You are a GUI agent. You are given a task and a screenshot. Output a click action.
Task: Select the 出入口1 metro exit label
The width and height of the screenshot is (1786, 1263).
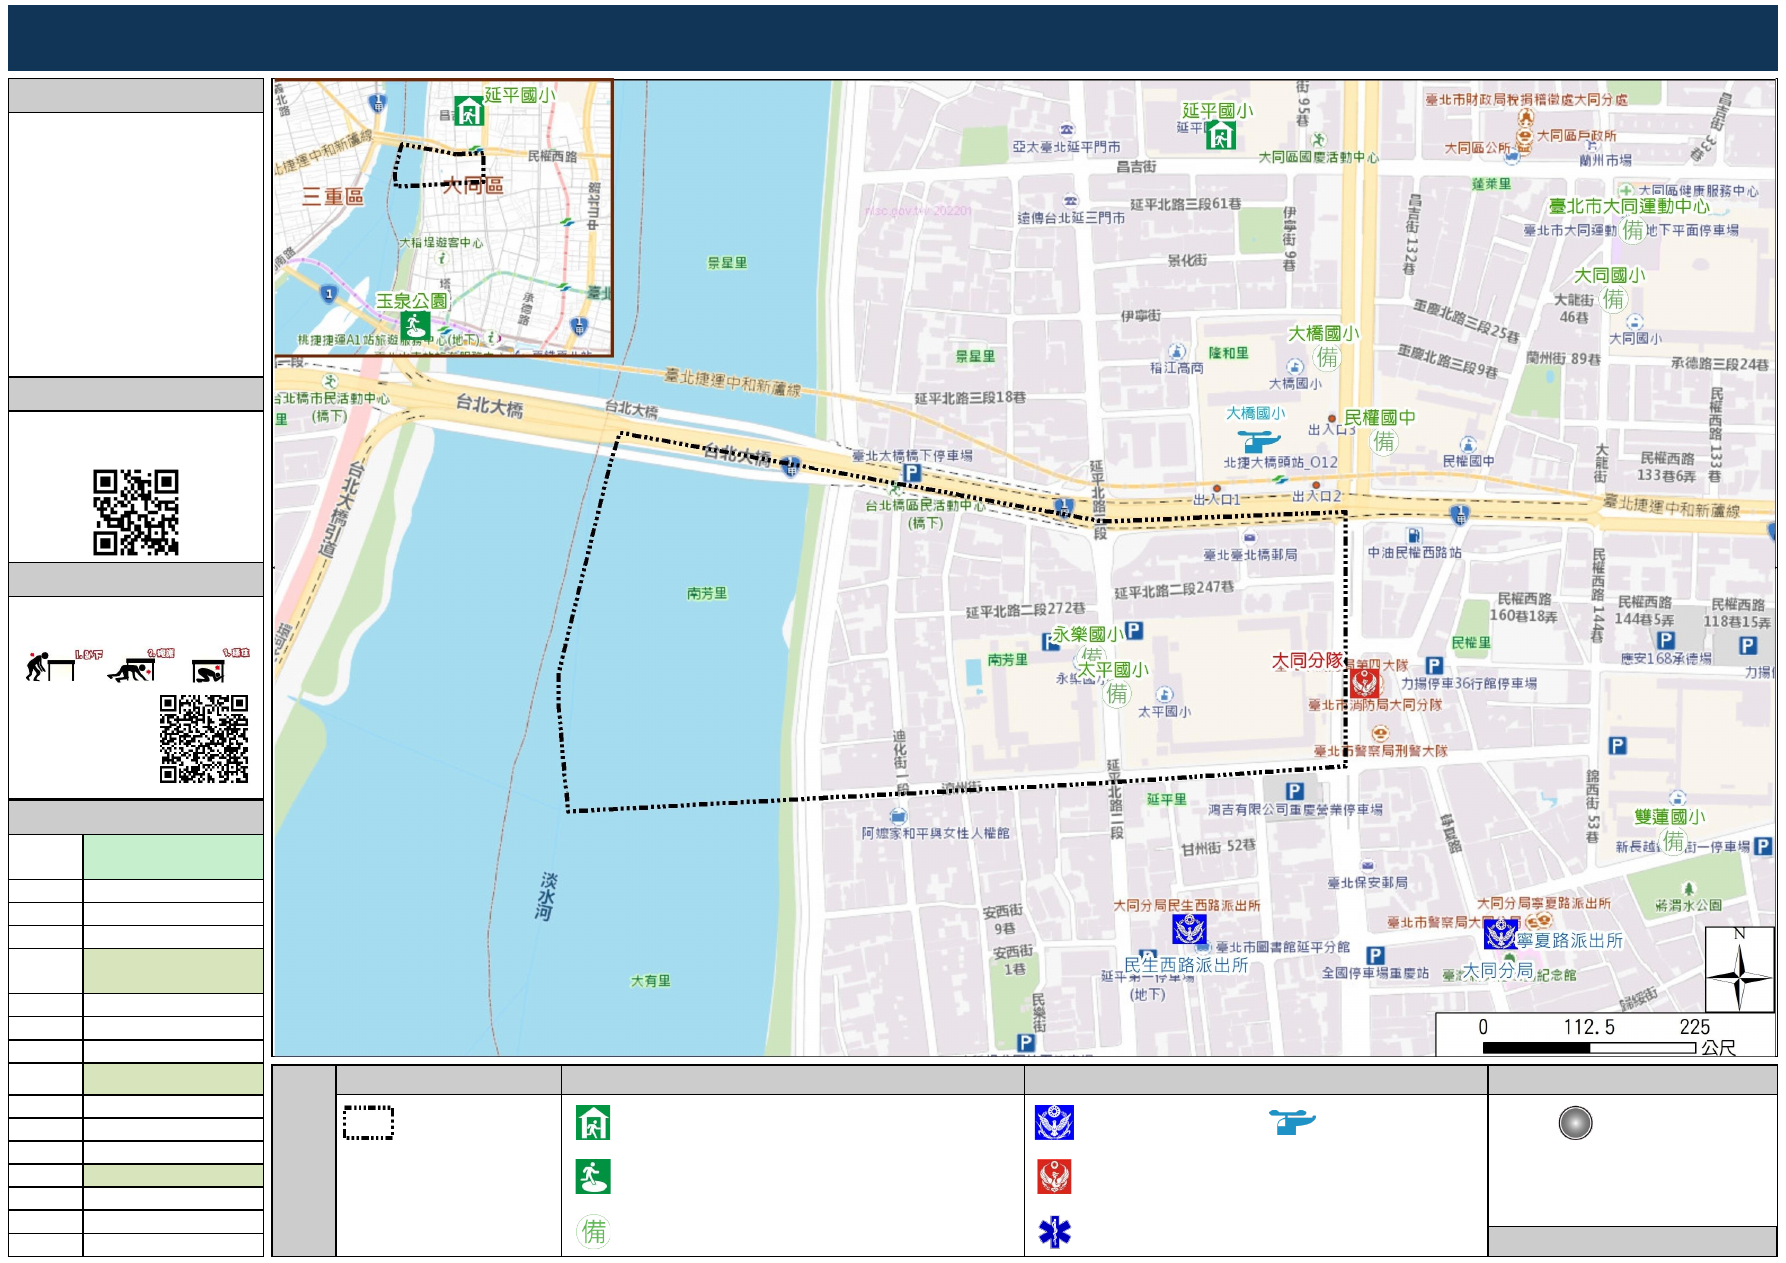coord(1217,499)
